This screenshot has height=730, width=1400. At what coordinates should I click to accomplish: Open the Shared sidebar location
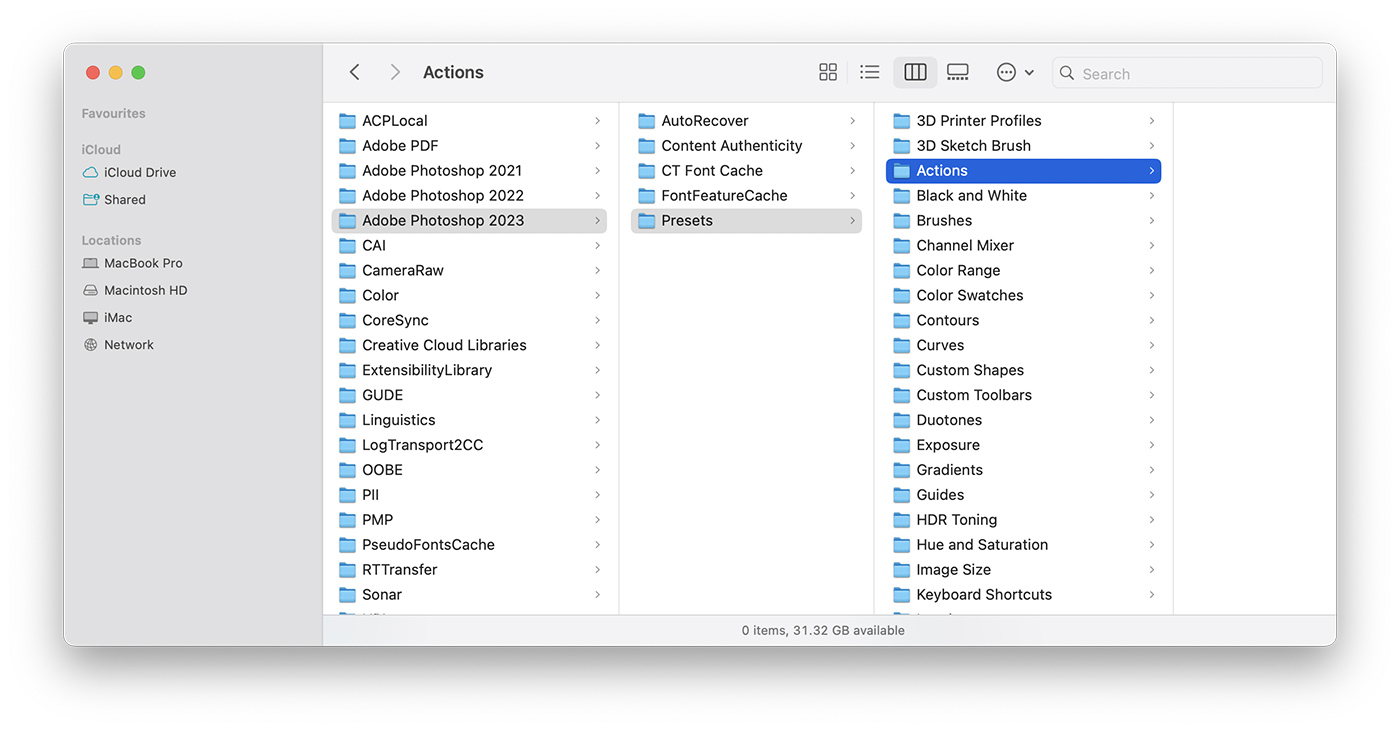point(114,199)
